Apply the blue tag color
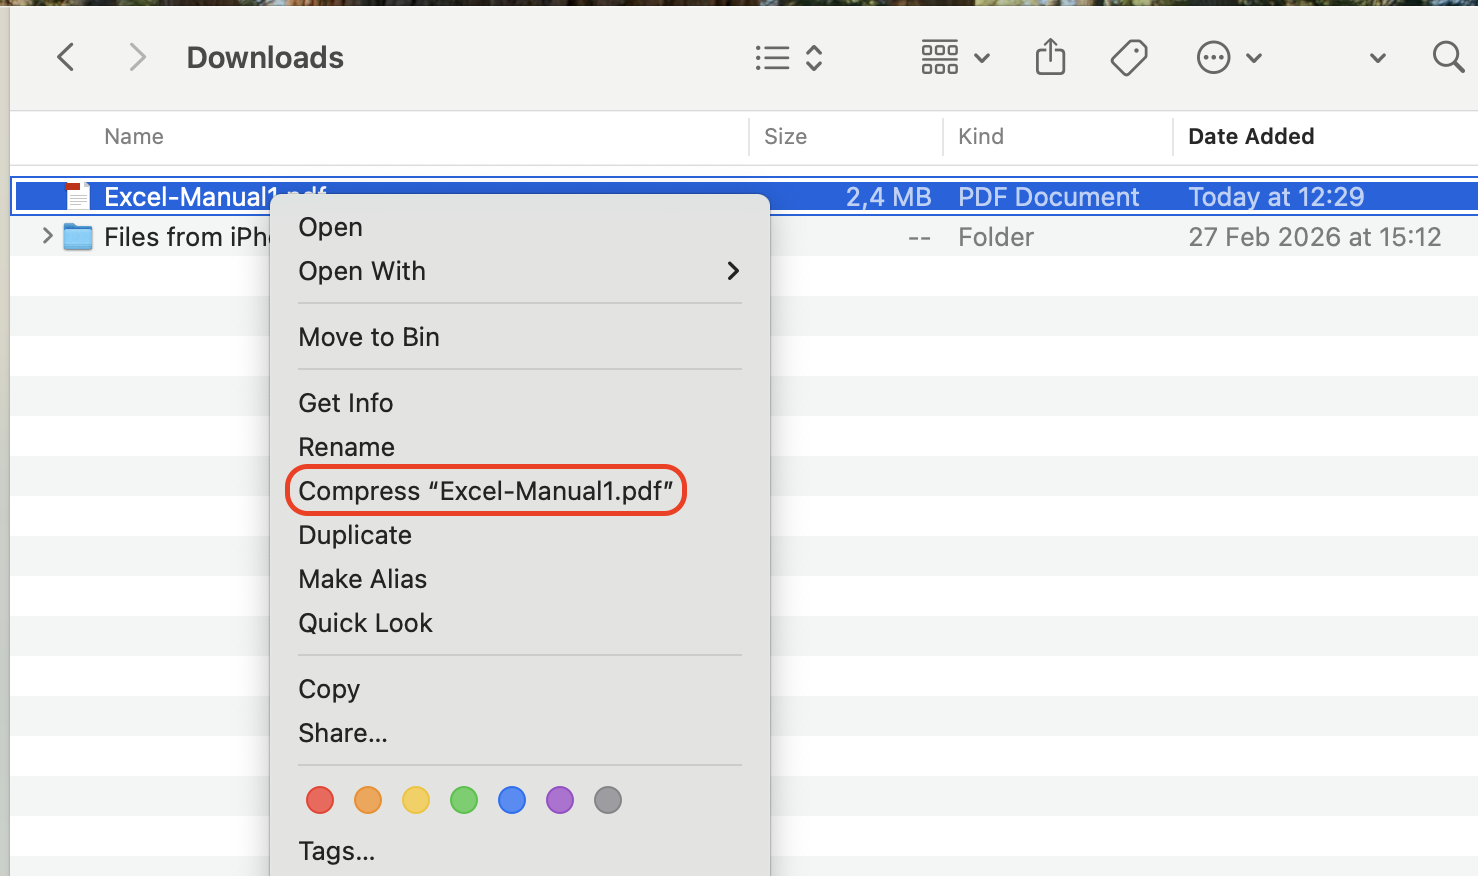 (x=512, y=800)
